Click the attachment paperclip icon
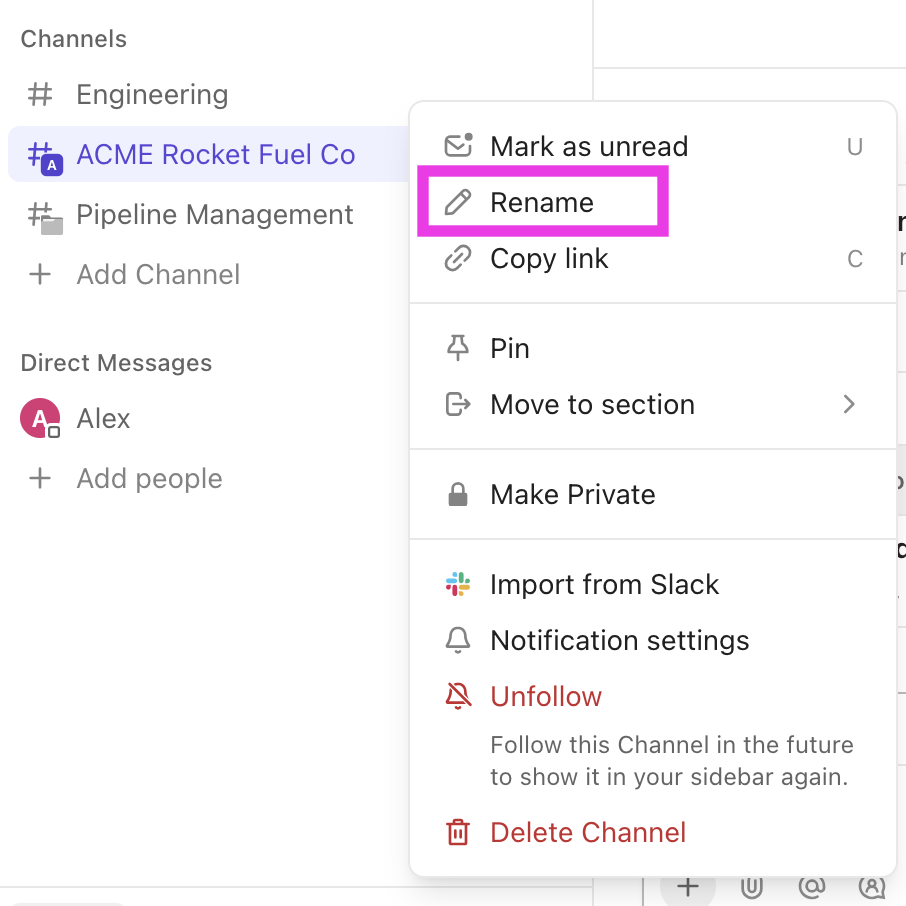The width and height of the screenshot is (906, 906). [752, 886]
